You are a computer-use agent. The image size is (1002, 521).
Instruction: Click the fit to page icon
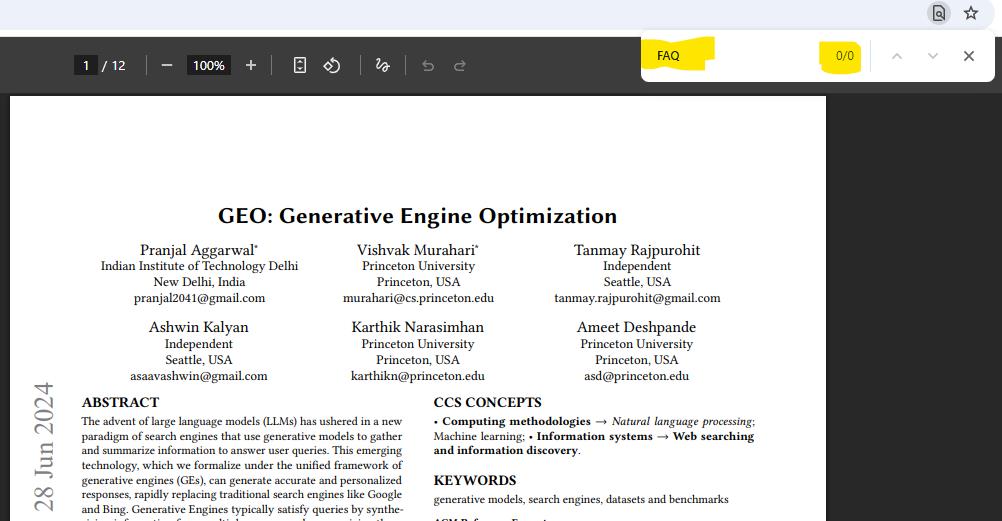point(299,65)
